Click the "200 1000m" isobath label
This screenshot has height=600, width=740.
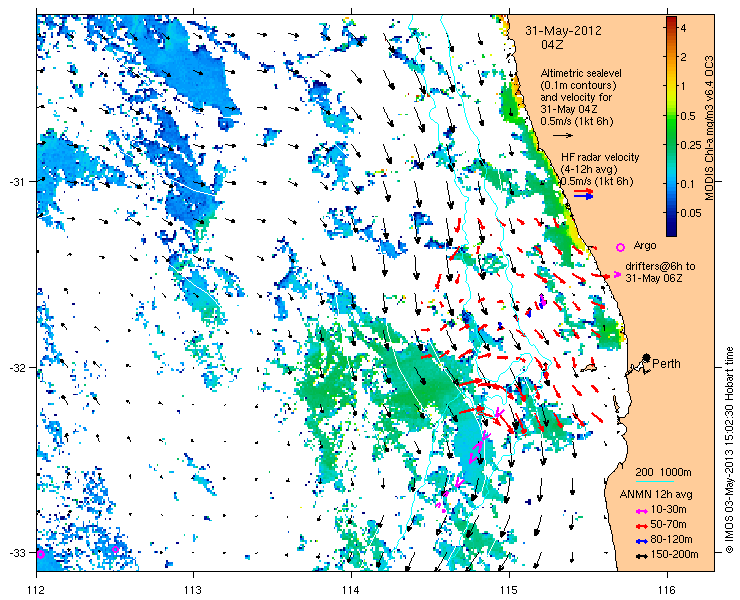pyautogui.click(x=663, y=473)
